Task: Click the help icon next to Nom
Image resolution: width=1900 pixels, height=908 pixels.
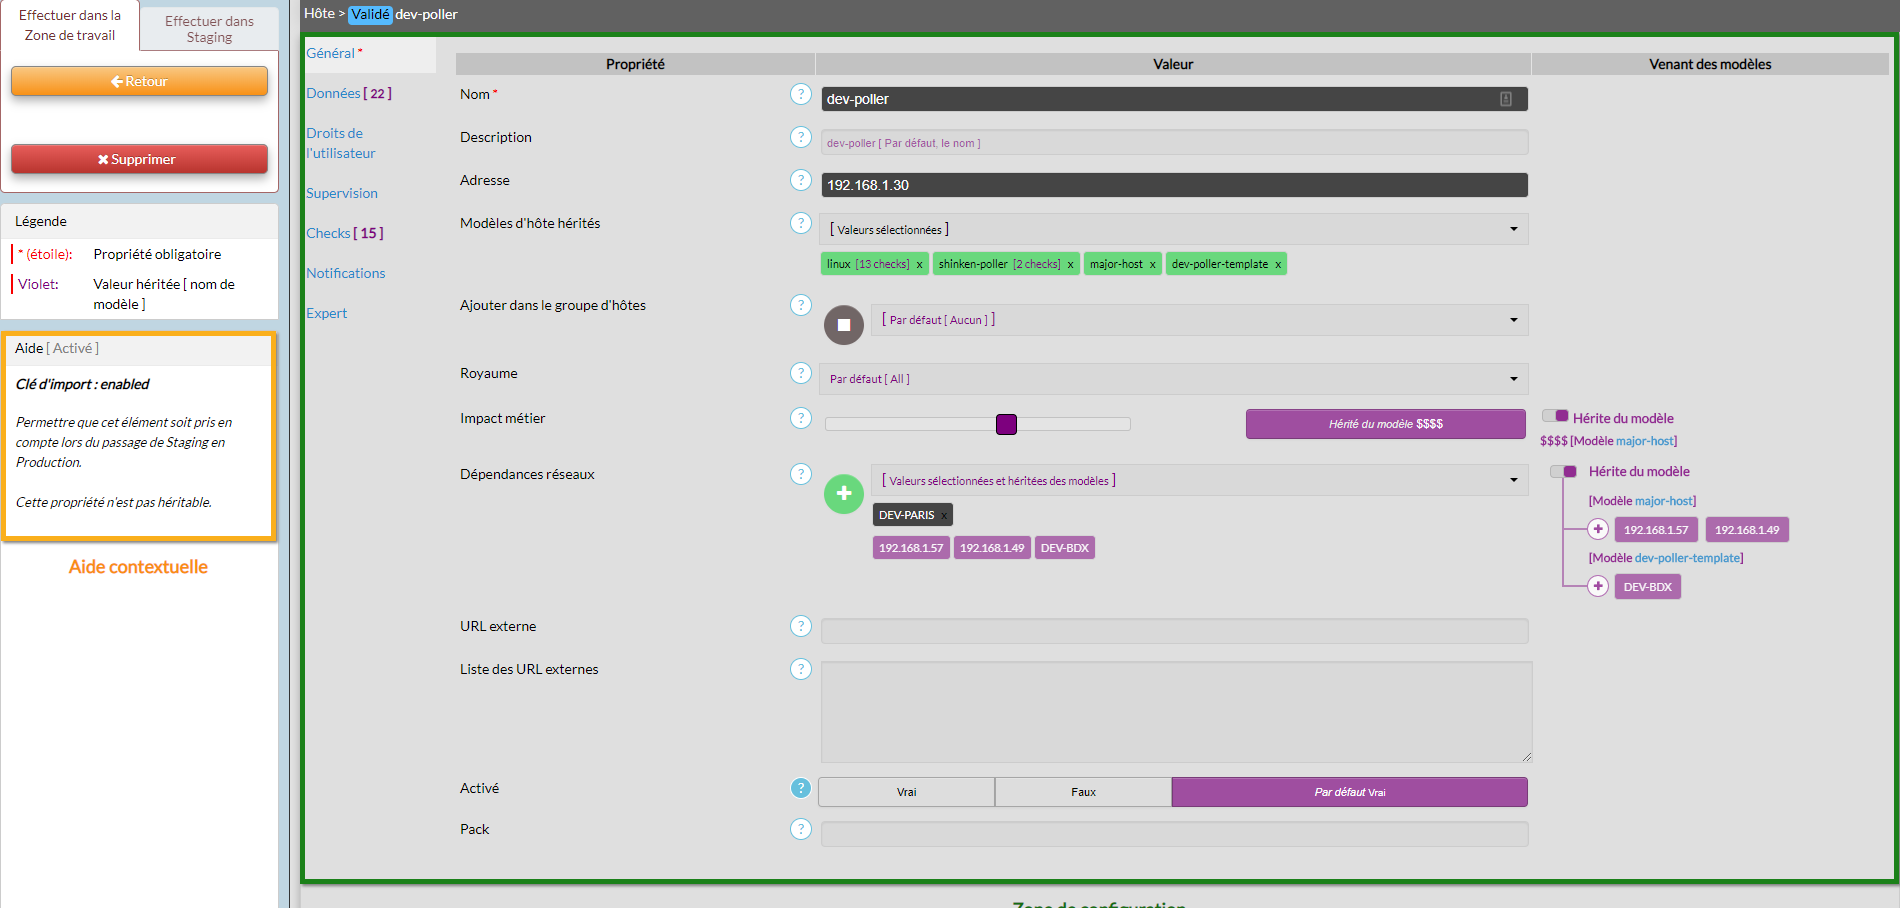Action: pos(800,94)
